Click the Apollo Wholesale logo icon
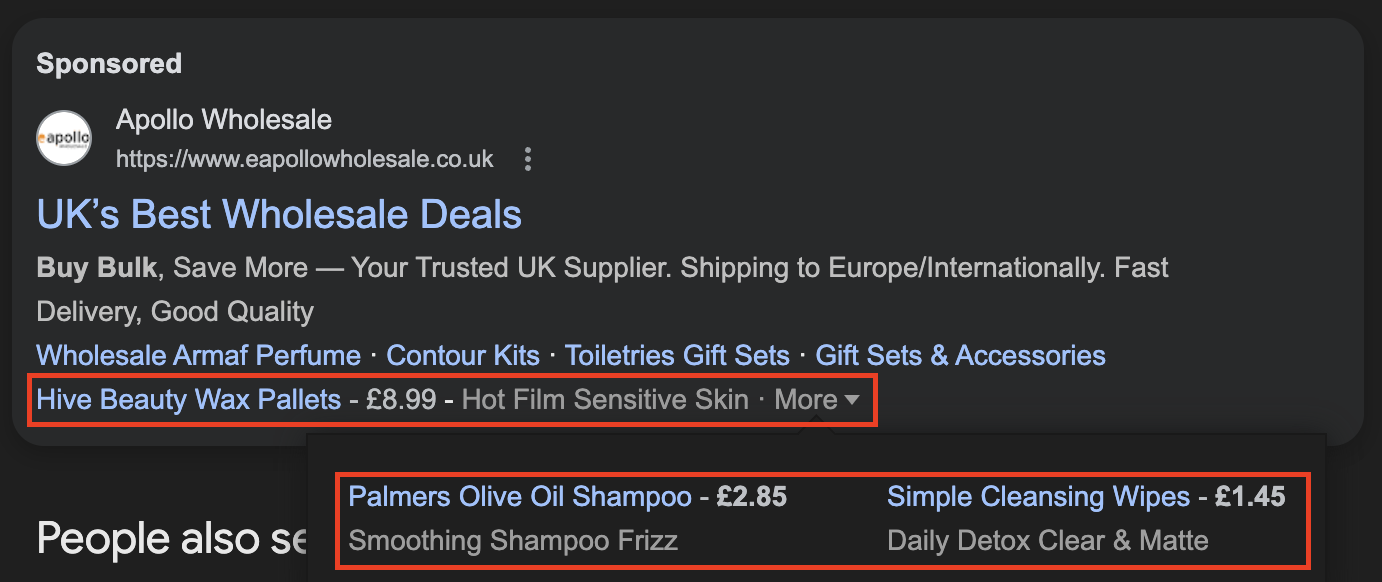This screenshot has width=1382, height=582. 64,138
